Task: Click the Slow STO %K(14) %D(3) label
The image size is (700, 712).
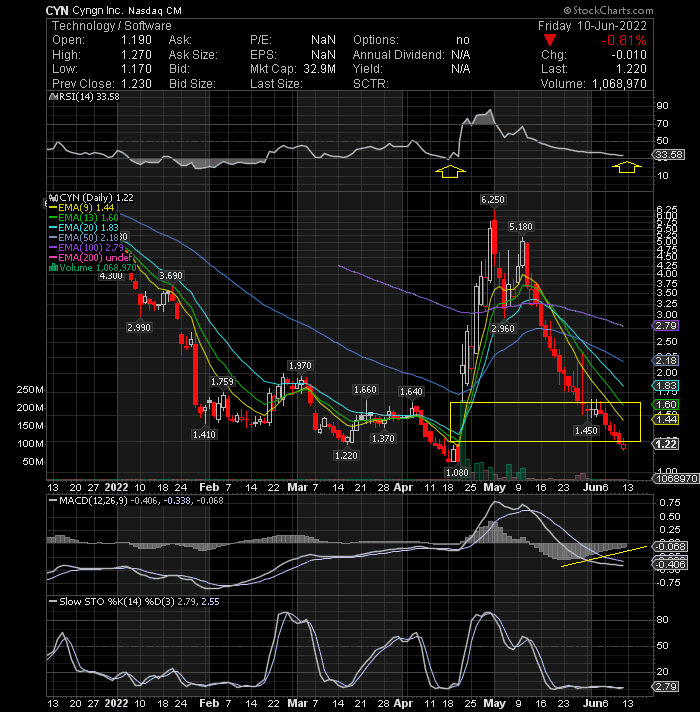Action: point(117,602)
